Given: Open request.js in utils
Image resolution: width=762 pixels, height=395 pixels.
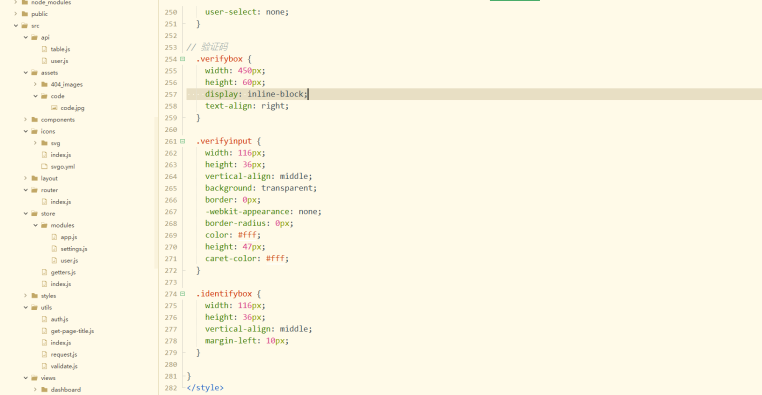Looking at the screenshot, I should pos(64,355).
